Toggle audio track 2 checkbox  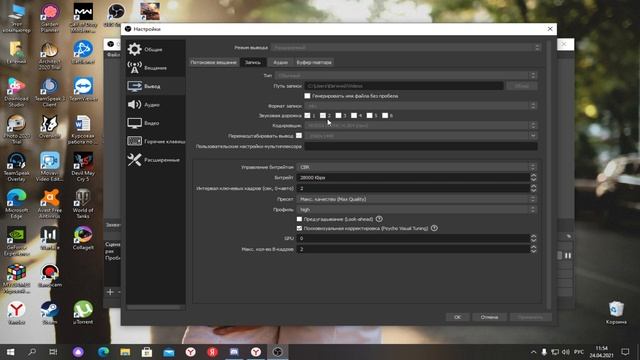323,116
